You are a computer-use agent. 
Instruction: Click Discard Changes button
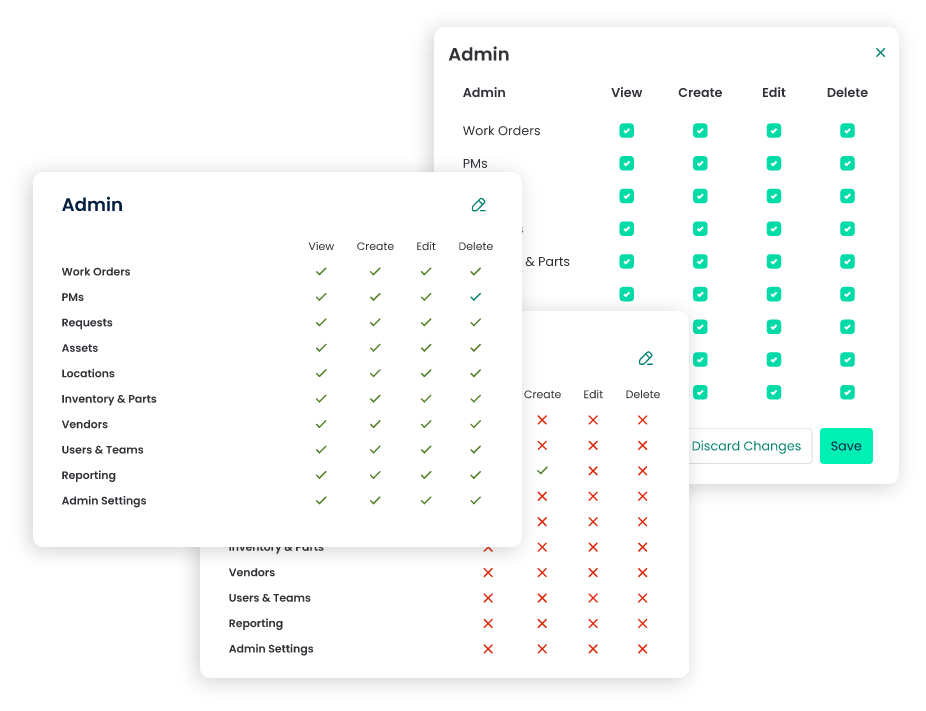[x=746, y=446]
